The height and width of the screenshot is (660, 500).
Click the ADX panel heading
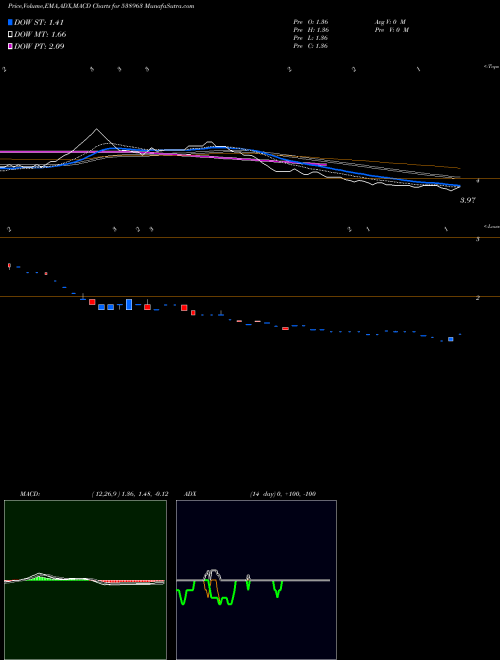pos(190,494)
